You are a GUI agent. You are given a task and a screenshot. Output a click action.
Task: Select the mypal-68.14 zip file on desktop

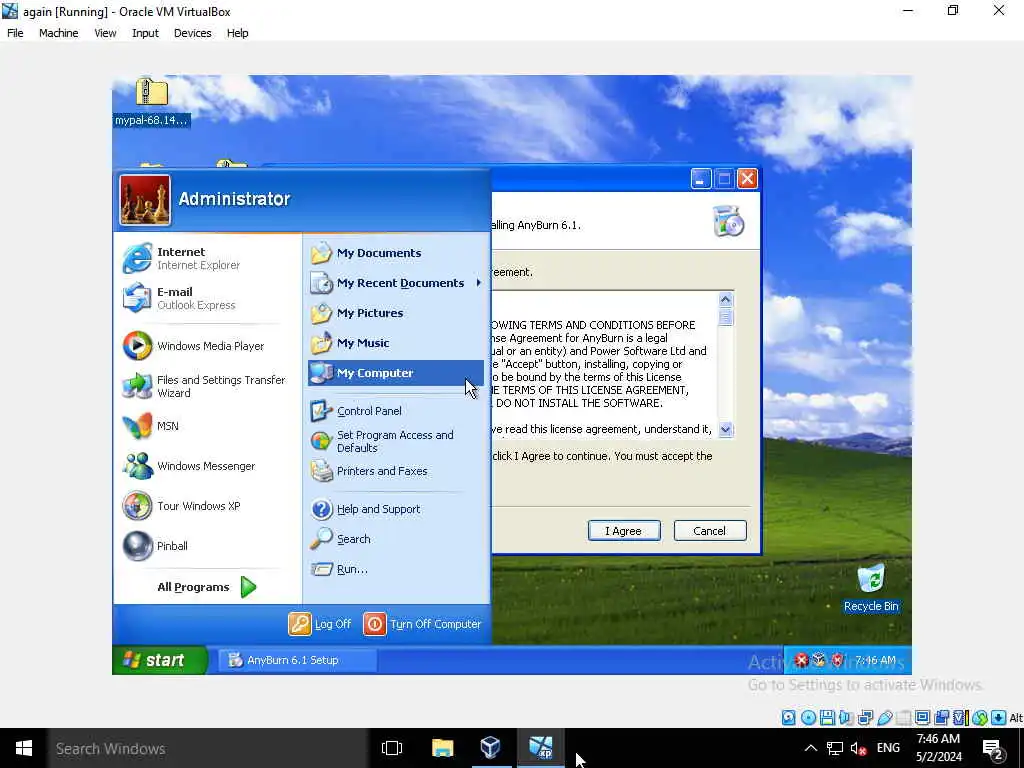pyautogui.click(x=152, y=102)
